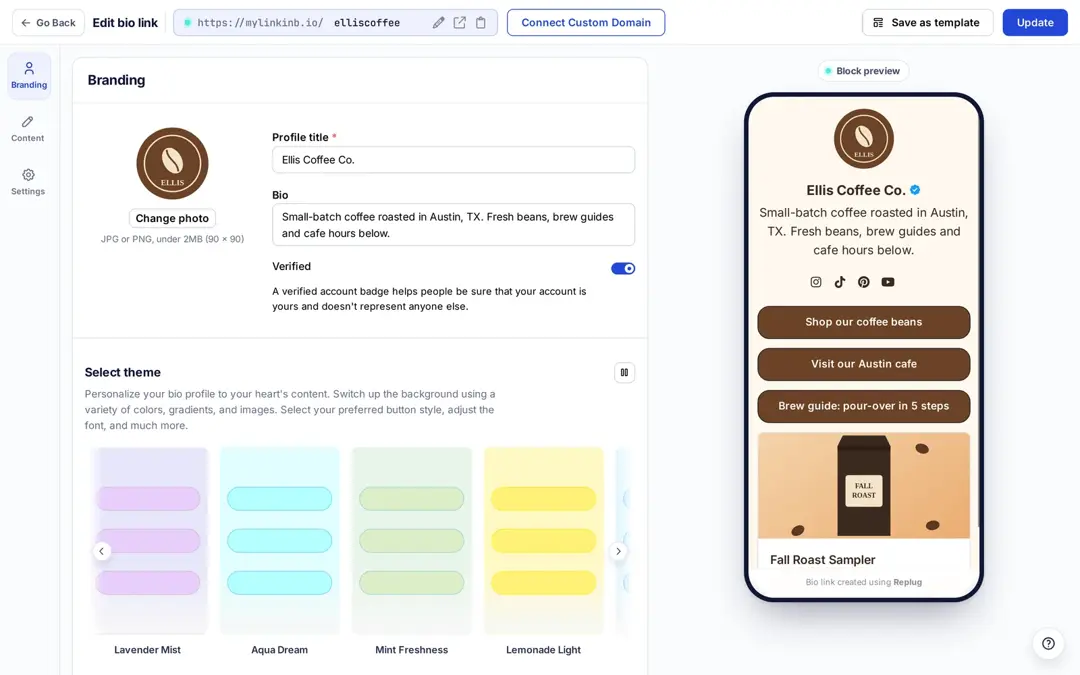The height and width of the screenshot is (675, 1080).
Task: Click Shop our coffee beans button
Action: (x=864, y=322)
